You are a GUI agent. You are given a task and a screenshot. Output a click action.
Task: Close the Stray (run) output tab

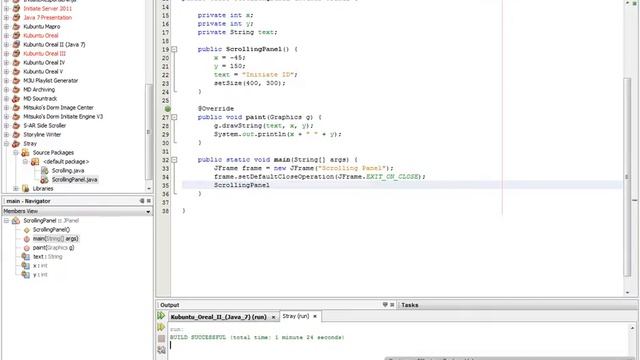click(x=315, y=316)
